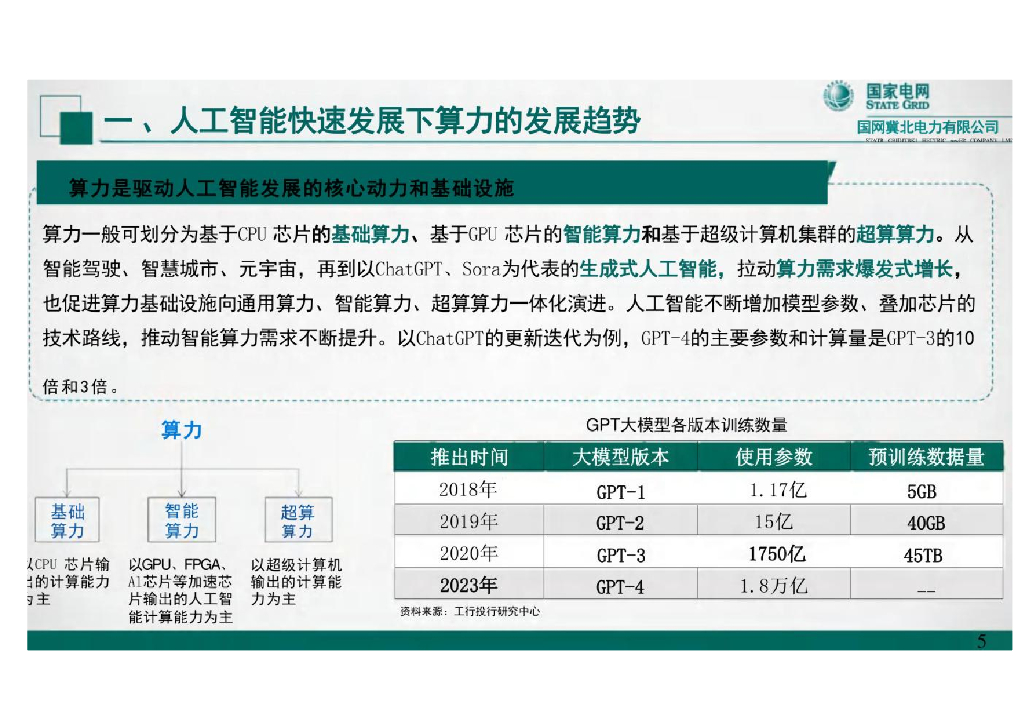Click the 预训练数据量 column header
Image resolution: width=1024 pixels, height=724 pixels.
tap(927, 457)
